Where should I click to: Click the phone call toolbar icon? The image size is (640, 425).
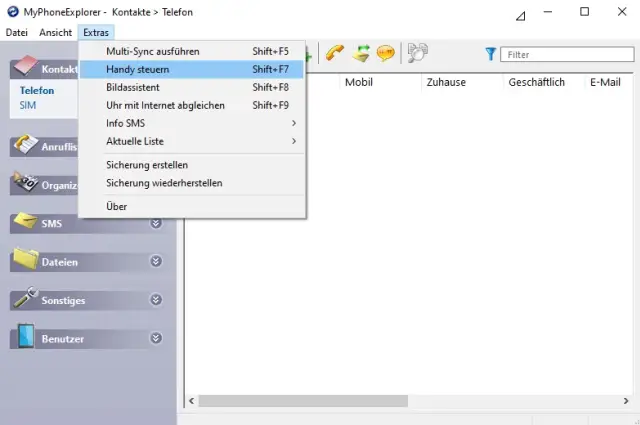(335, 53)
